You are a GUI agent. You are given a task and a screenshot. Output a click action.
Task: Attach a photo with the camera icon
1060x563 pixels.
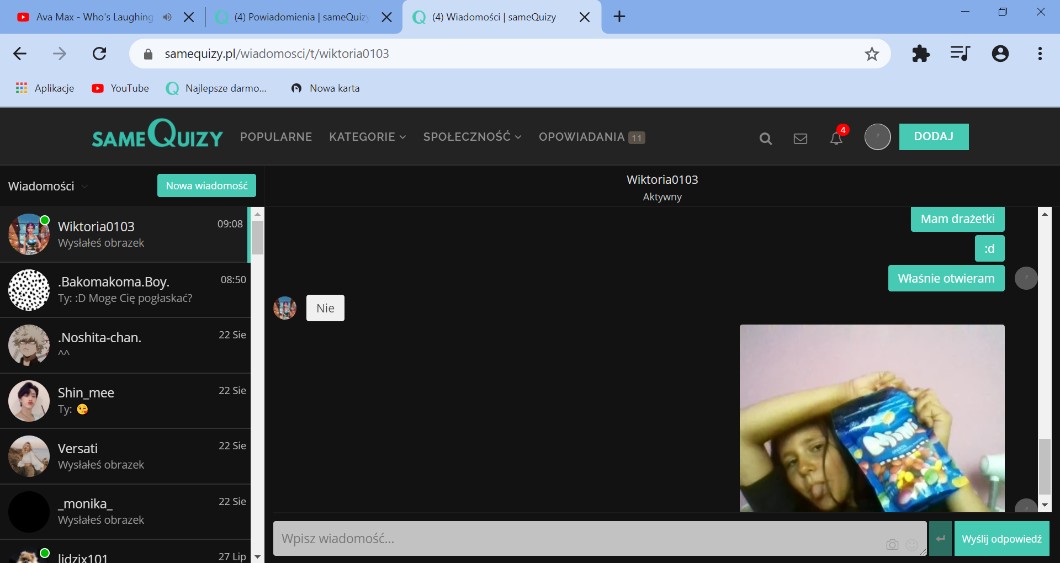click(892, 544)
